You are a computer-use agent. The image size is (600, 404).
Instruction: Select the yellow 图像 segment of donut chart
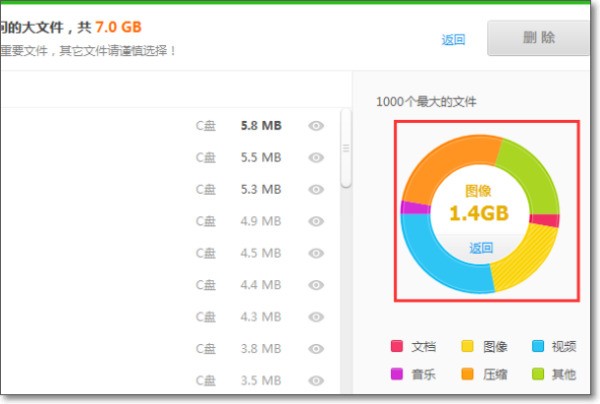pos(528,260)
